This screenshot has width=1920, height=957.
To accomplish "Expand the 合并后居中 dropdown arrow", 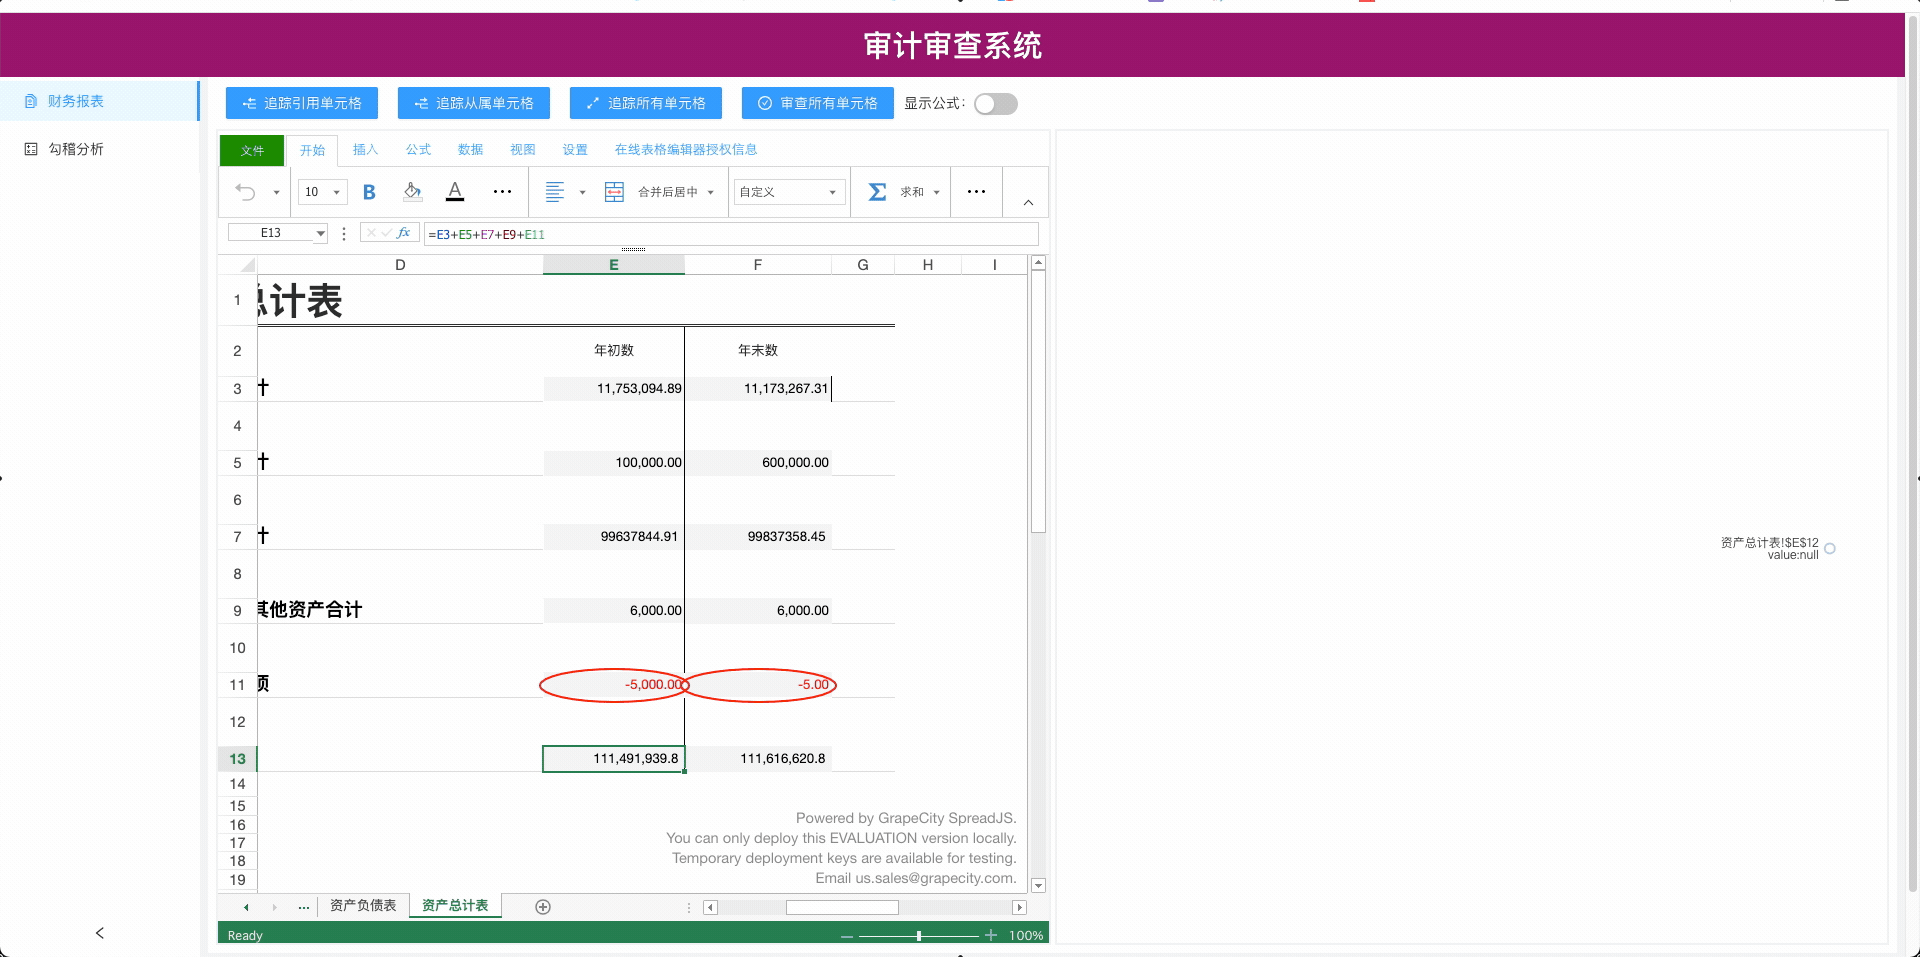I will (x=711, y=193).
